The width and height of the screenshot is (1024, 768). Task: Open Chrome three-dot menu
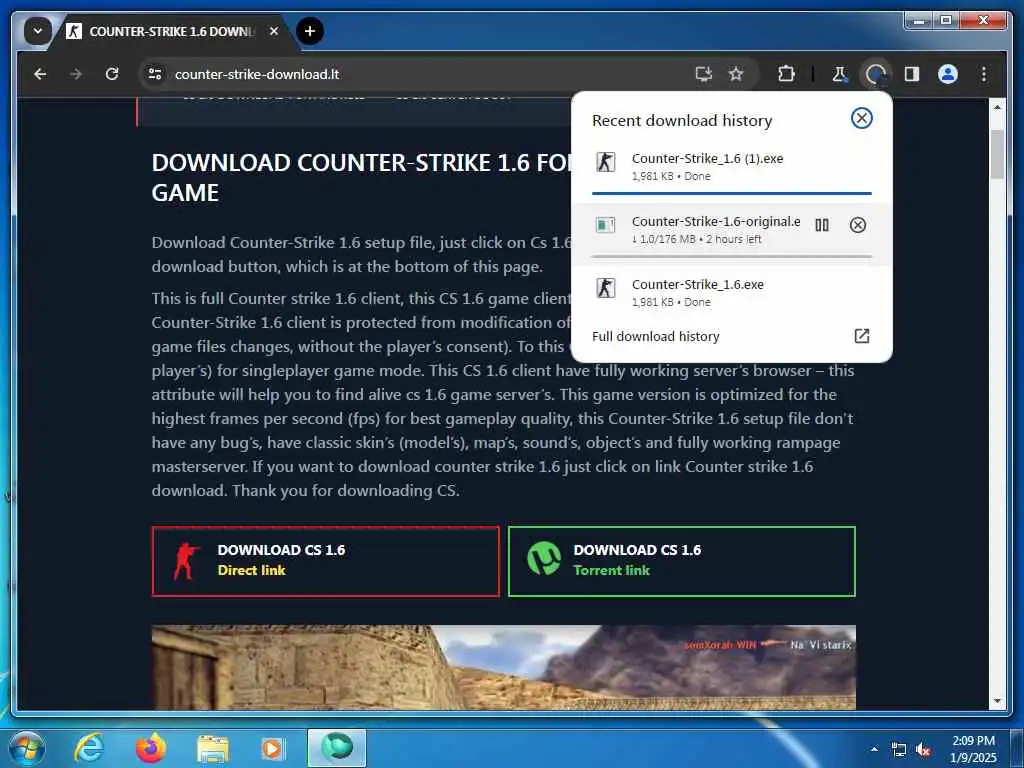(984, 74)
